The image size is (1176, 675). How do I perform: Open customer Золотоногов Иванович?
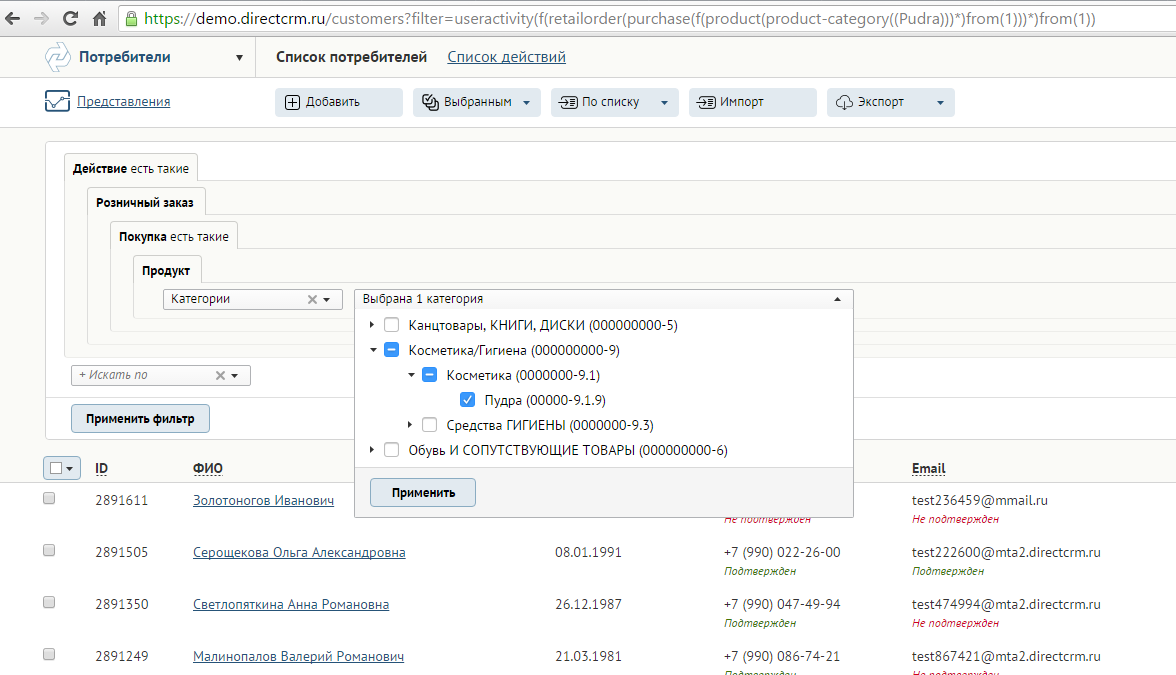point(263,500)
